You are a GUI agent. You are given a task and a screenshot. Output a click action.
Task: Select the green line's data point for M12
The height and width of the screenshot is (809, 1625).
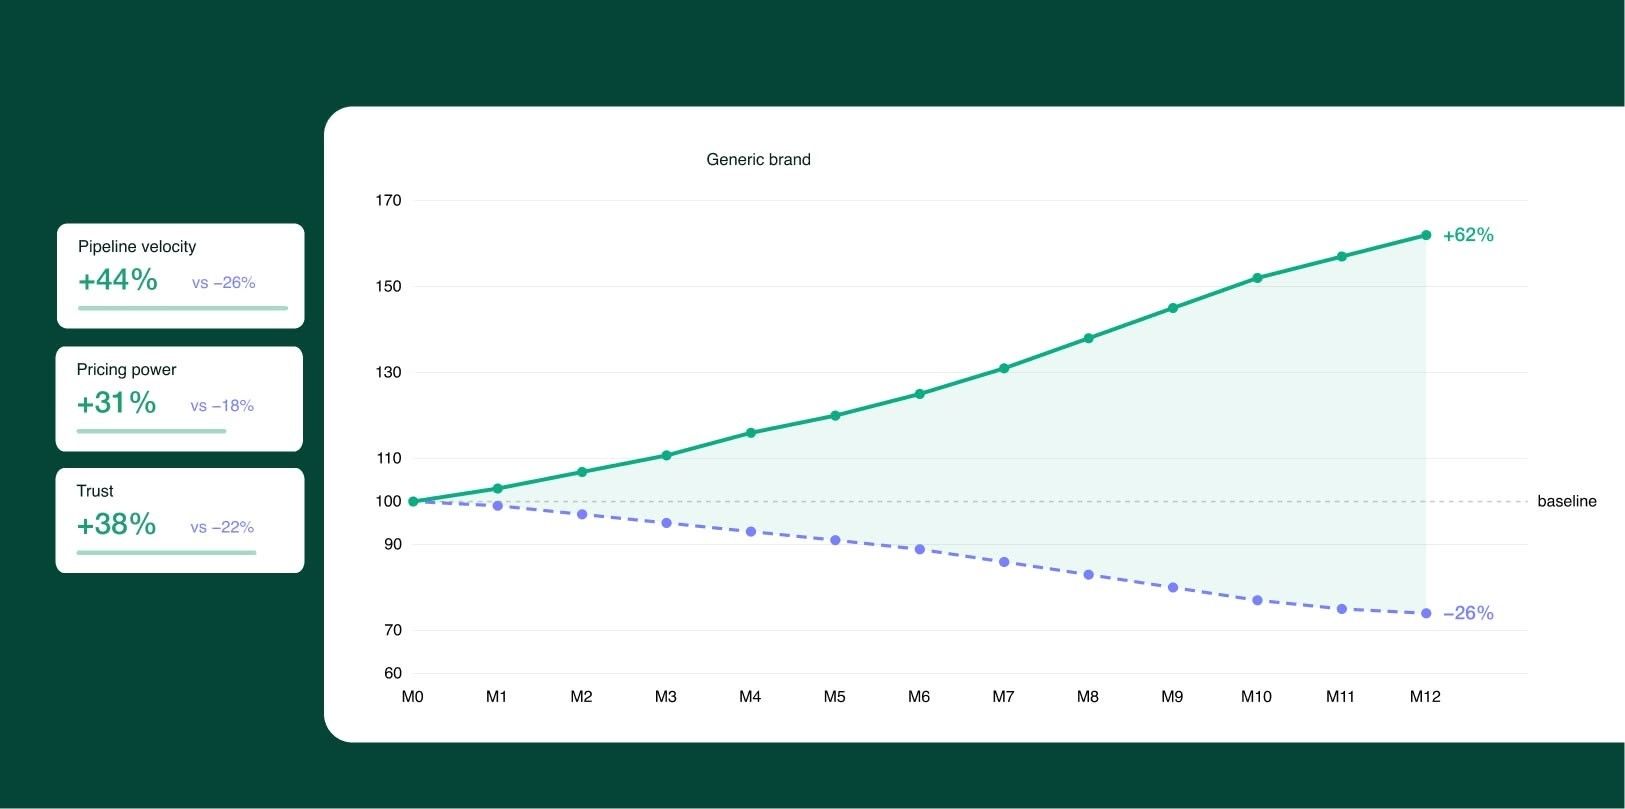coord(1426,235)
